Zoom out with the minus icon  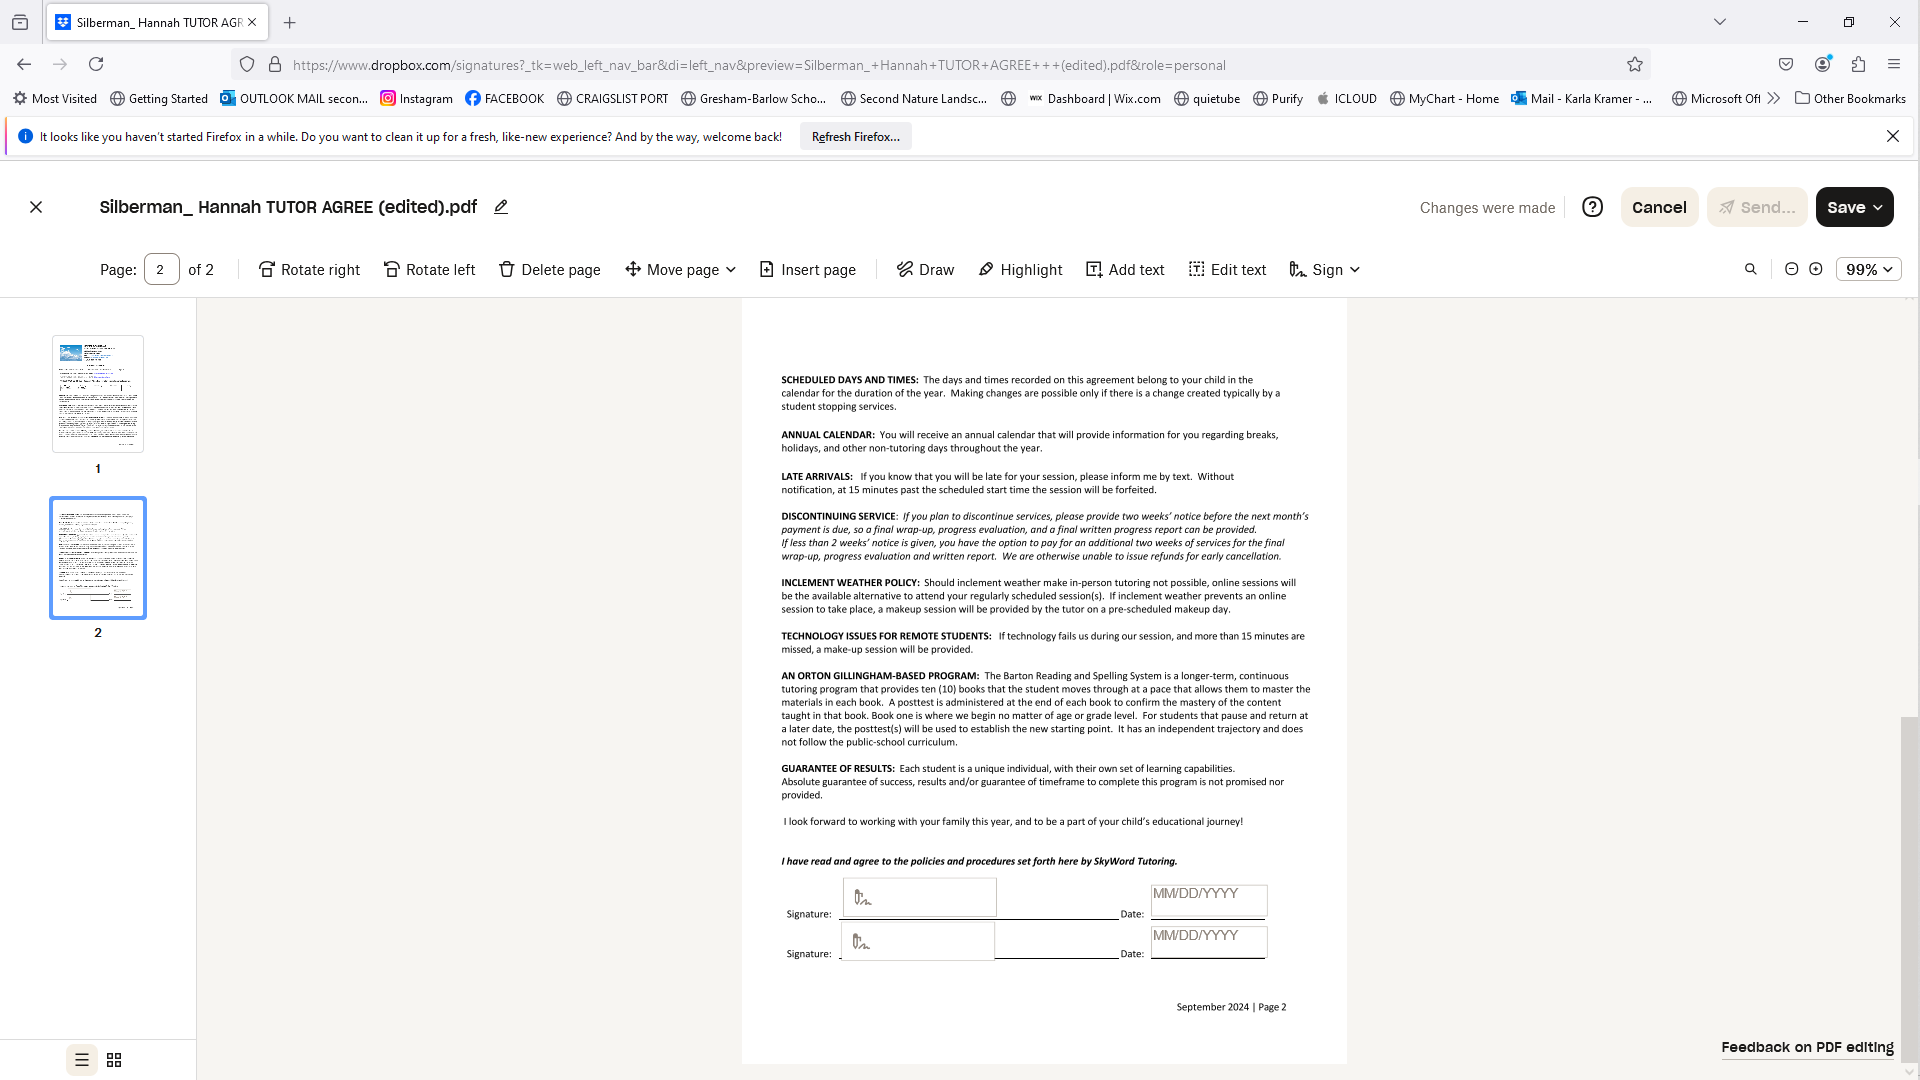click(x=1791, y=269)
